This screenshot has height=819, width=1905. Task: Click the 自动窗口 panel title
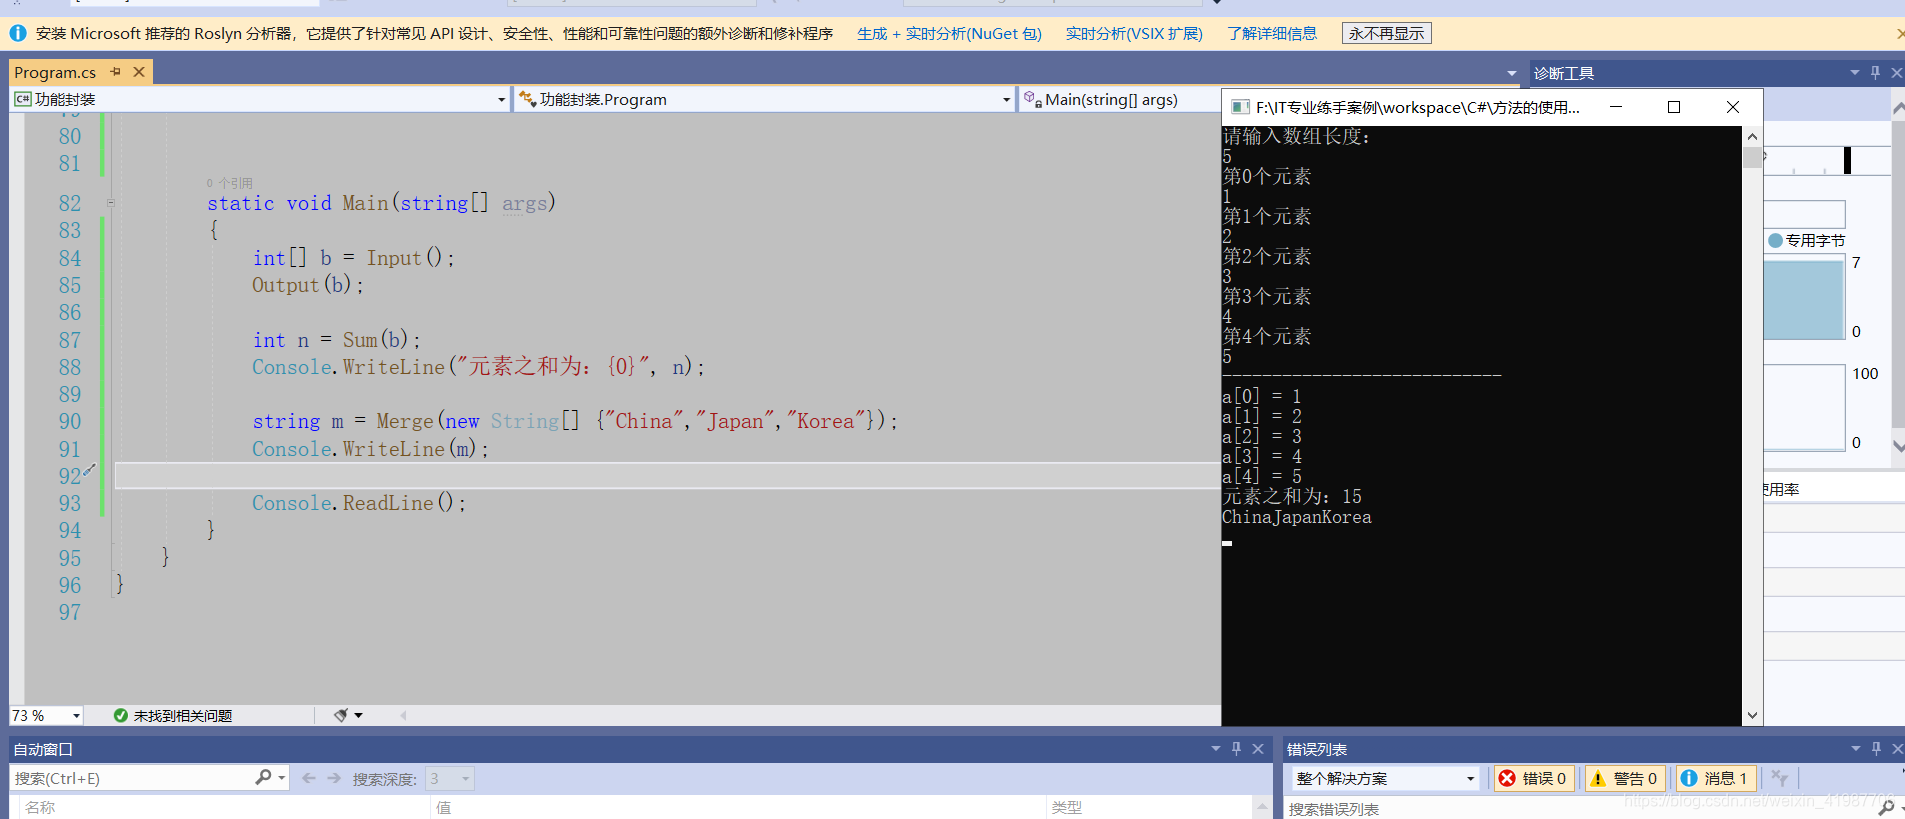[43, 749]
